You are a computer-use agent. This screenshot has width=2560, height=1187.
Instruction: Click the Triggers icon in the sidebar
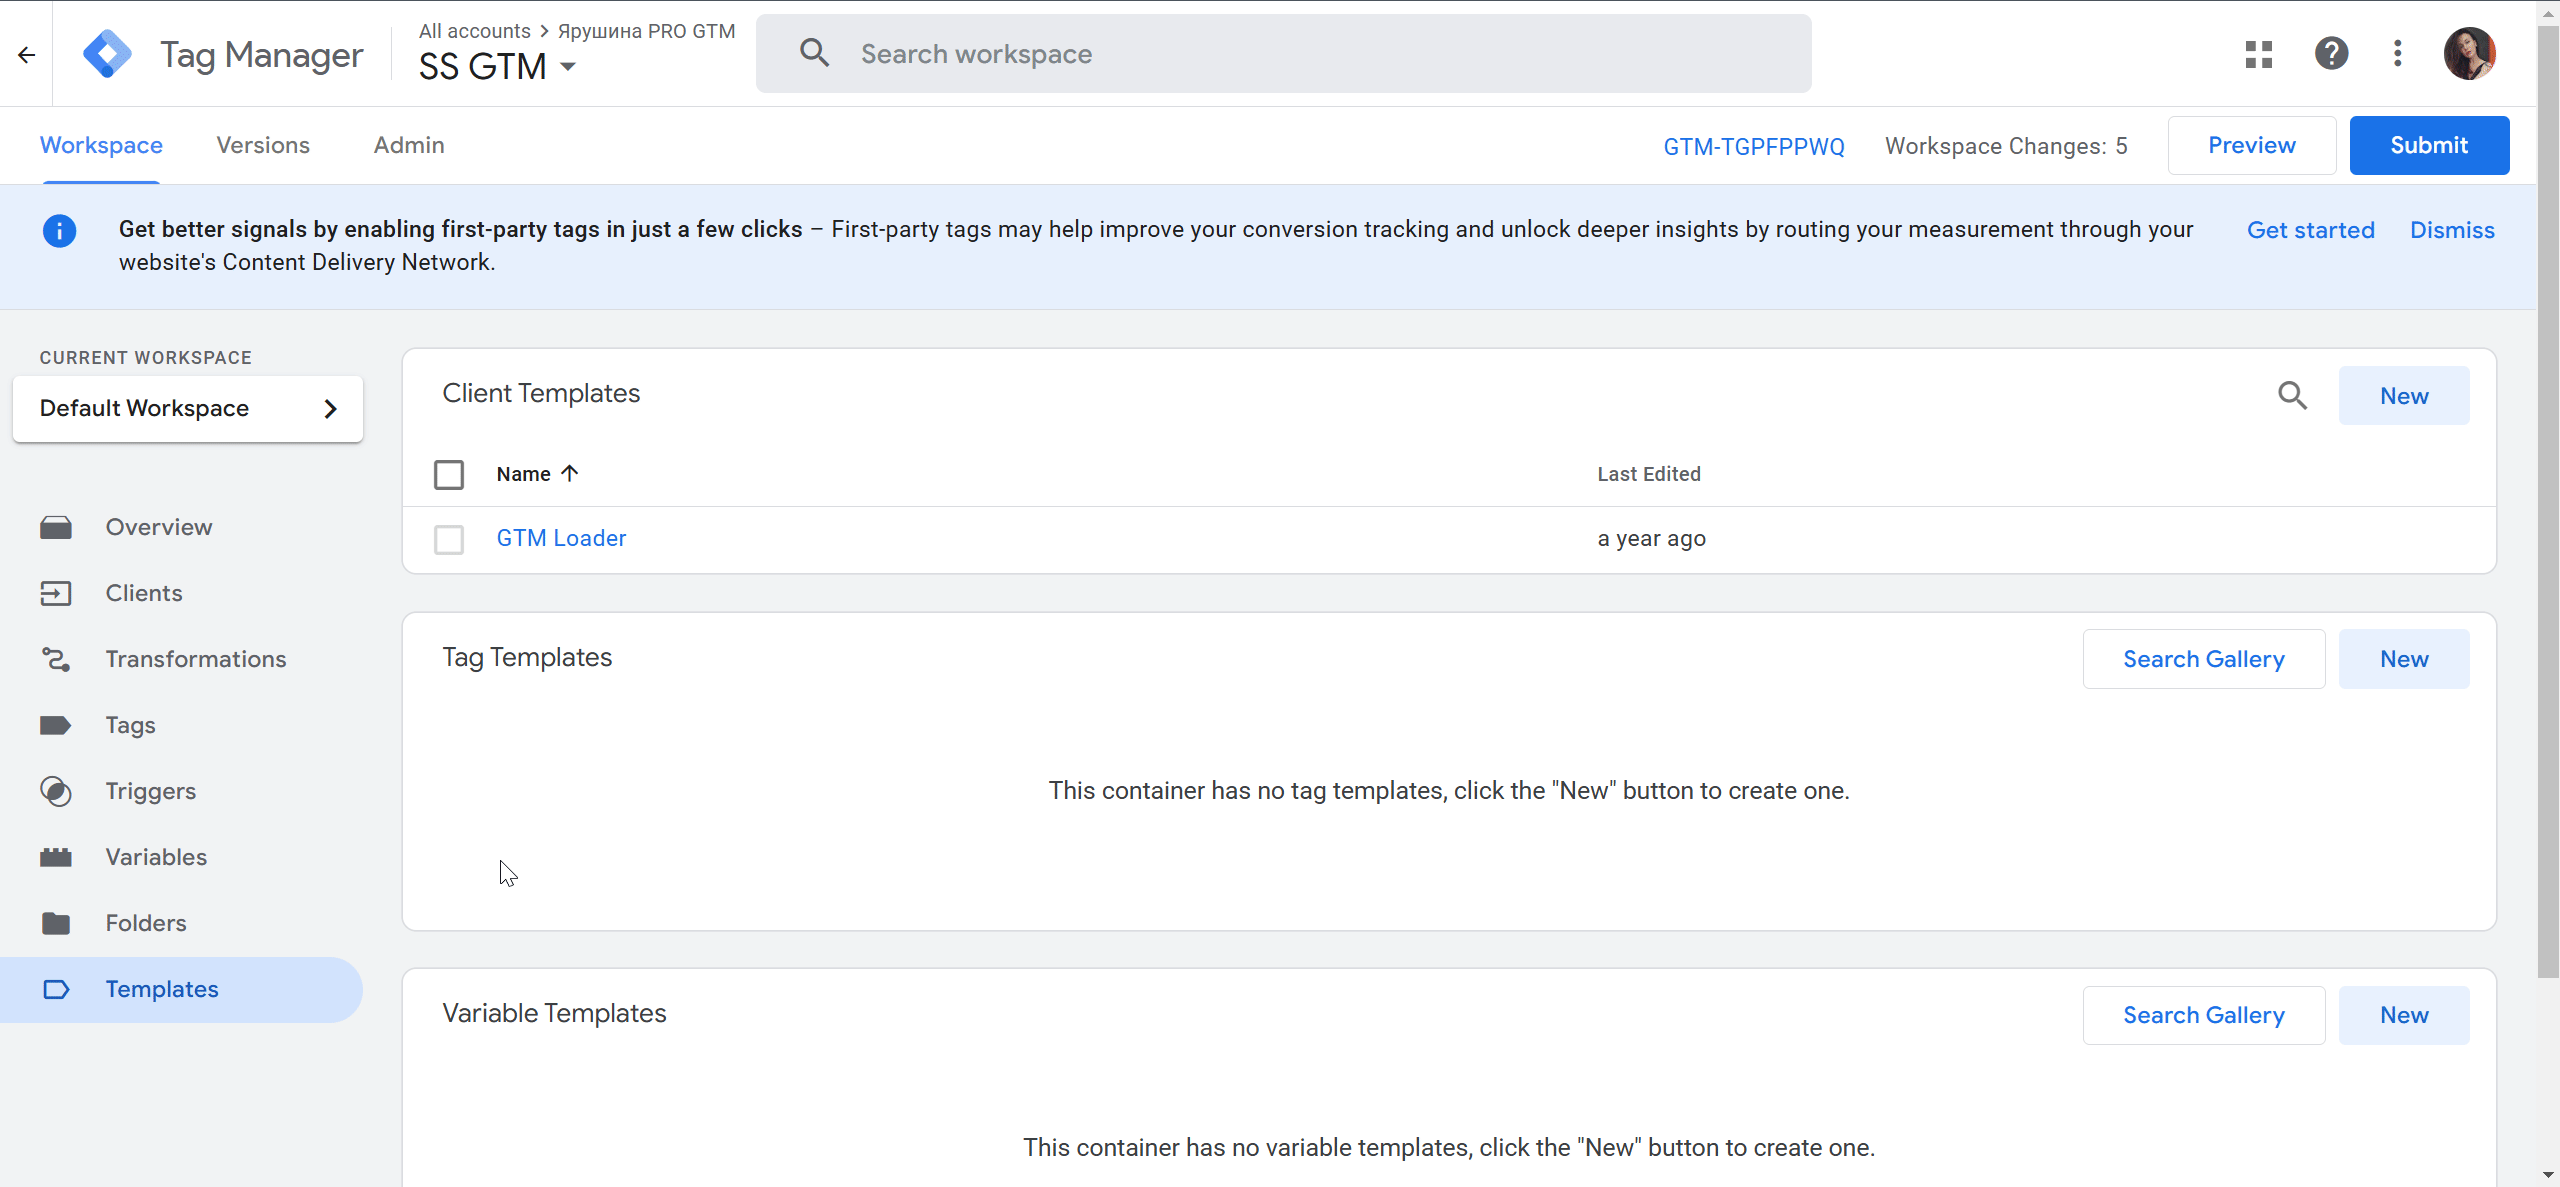coord(56,791)
